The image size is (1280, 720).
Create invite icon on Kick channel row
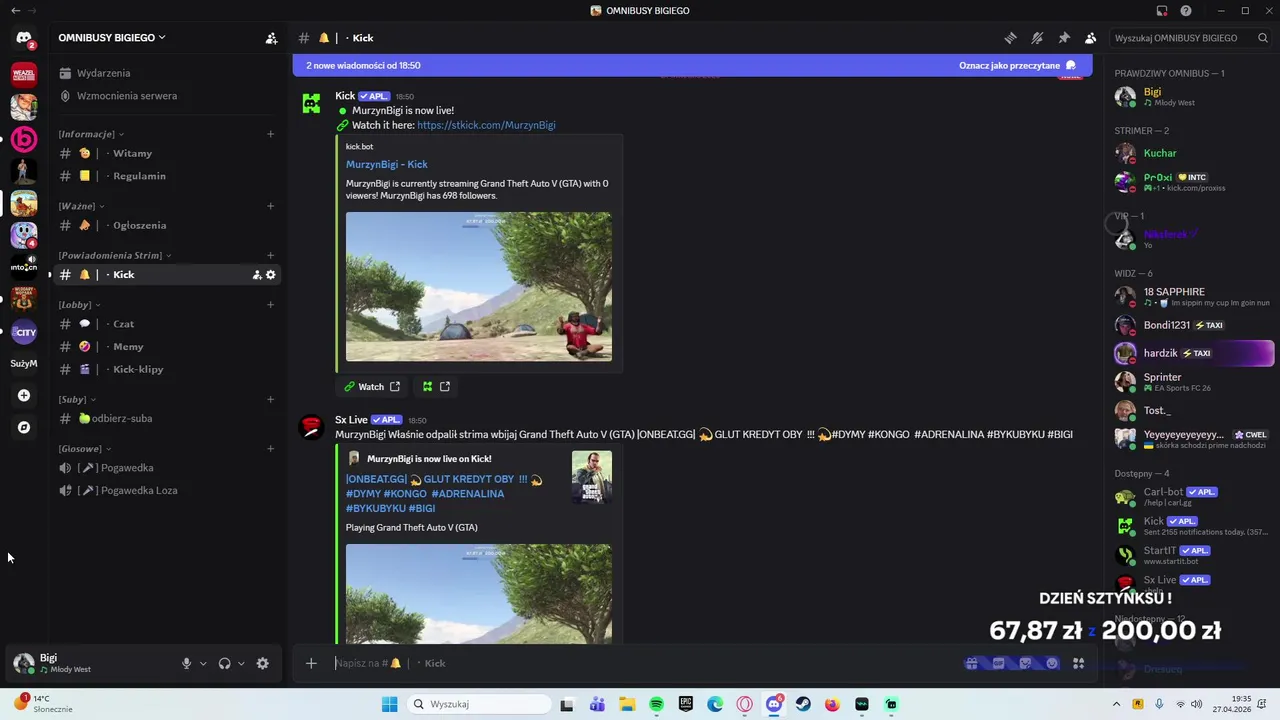(x=257, y=275)
